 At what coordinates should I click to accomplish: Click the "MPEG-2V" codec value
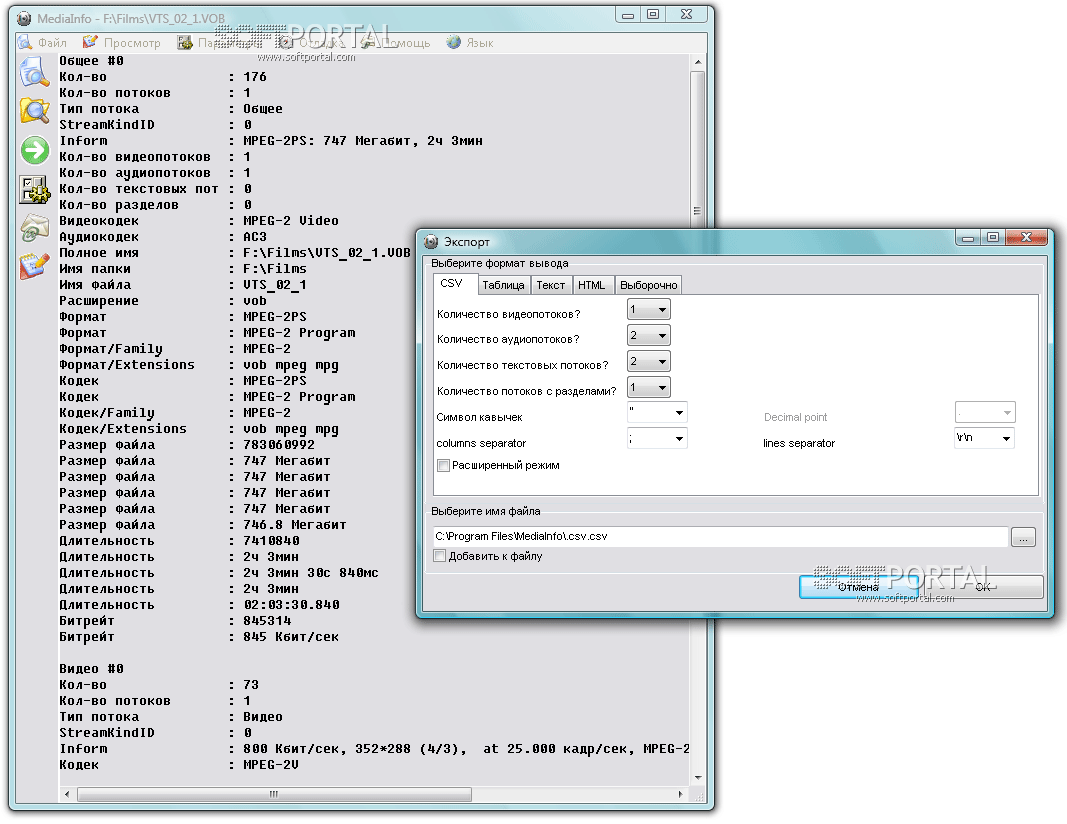pos(271,764)
